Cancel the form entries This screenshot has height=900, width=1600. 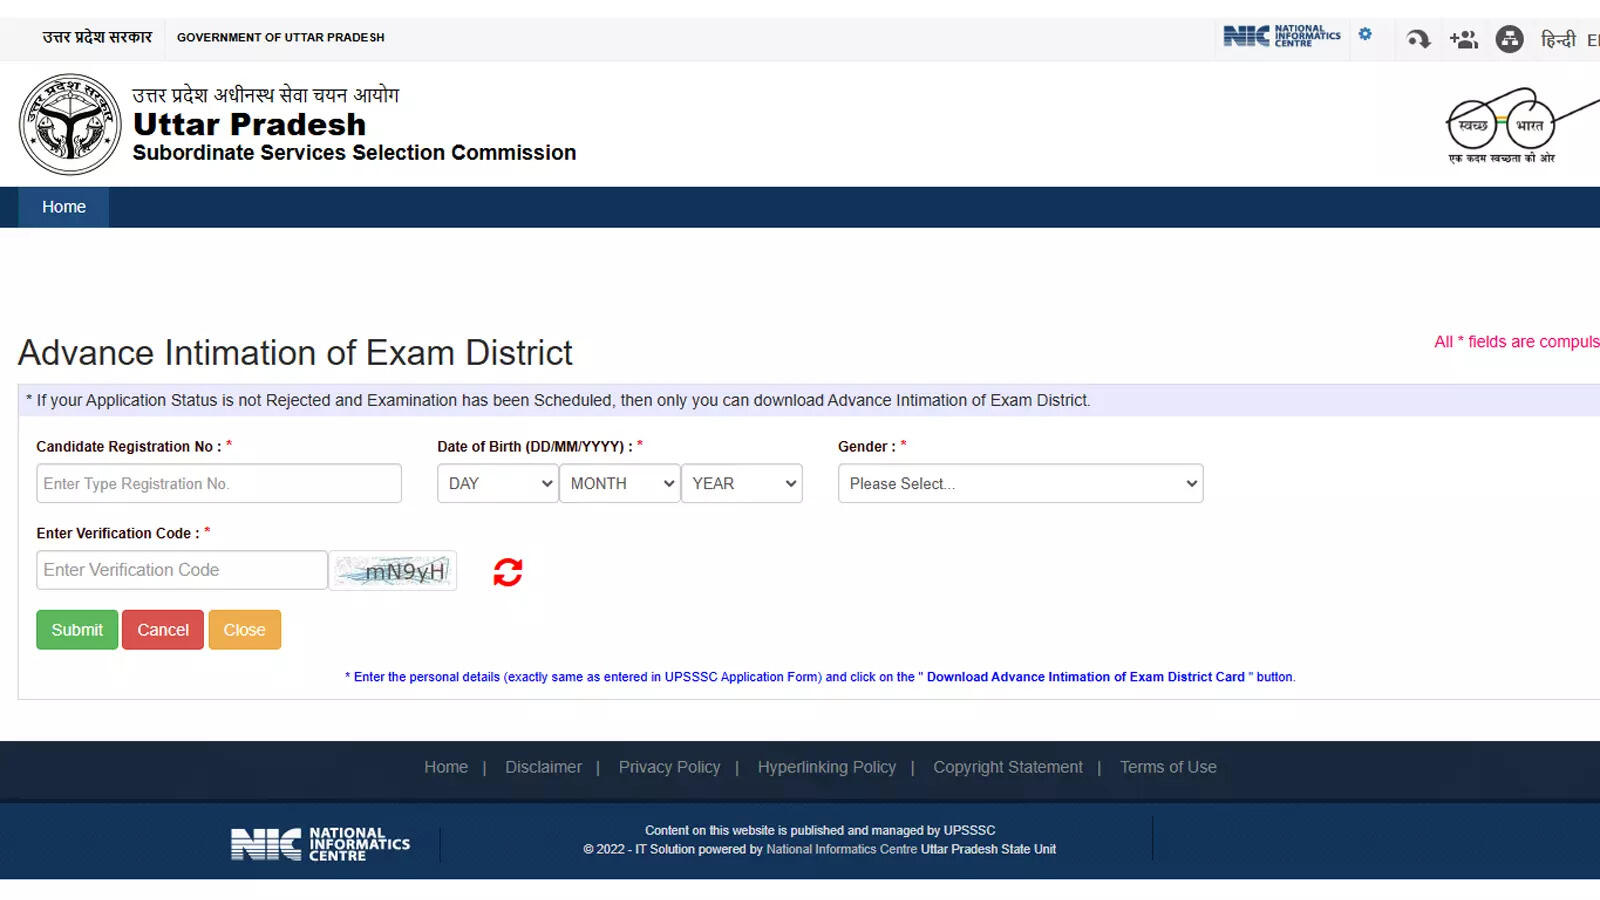click(162, 630)
